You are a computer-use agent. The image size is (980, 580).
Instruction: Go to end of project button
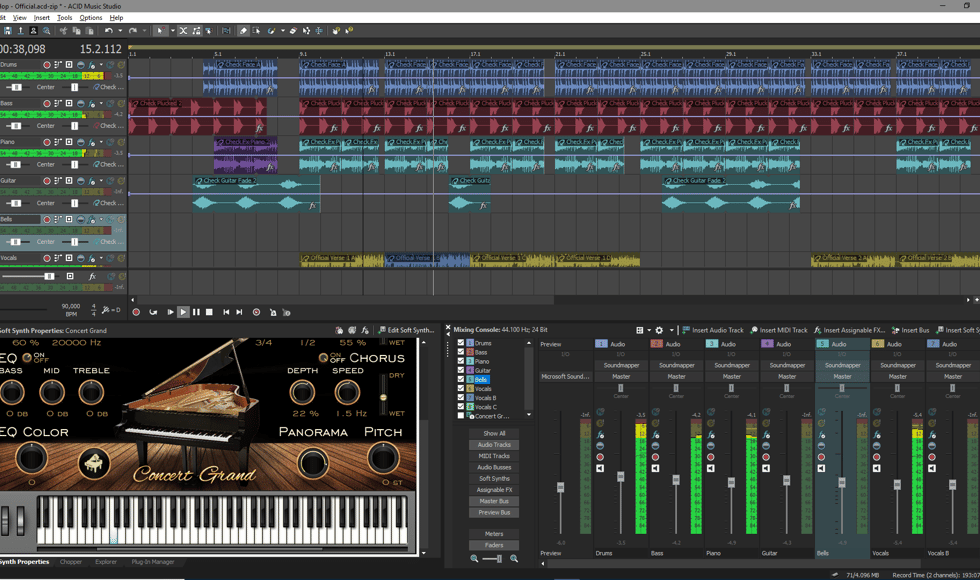coord(239,312)
